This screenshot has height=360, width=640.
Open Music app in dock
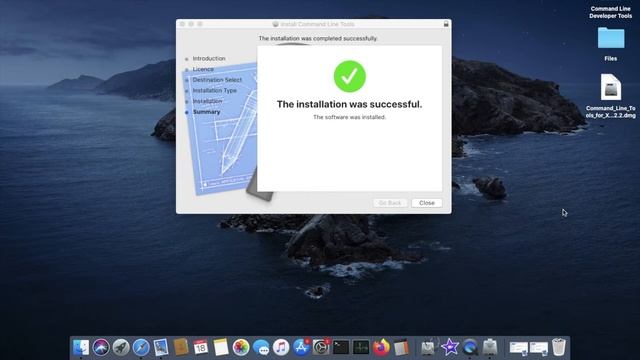pos(281,347)
